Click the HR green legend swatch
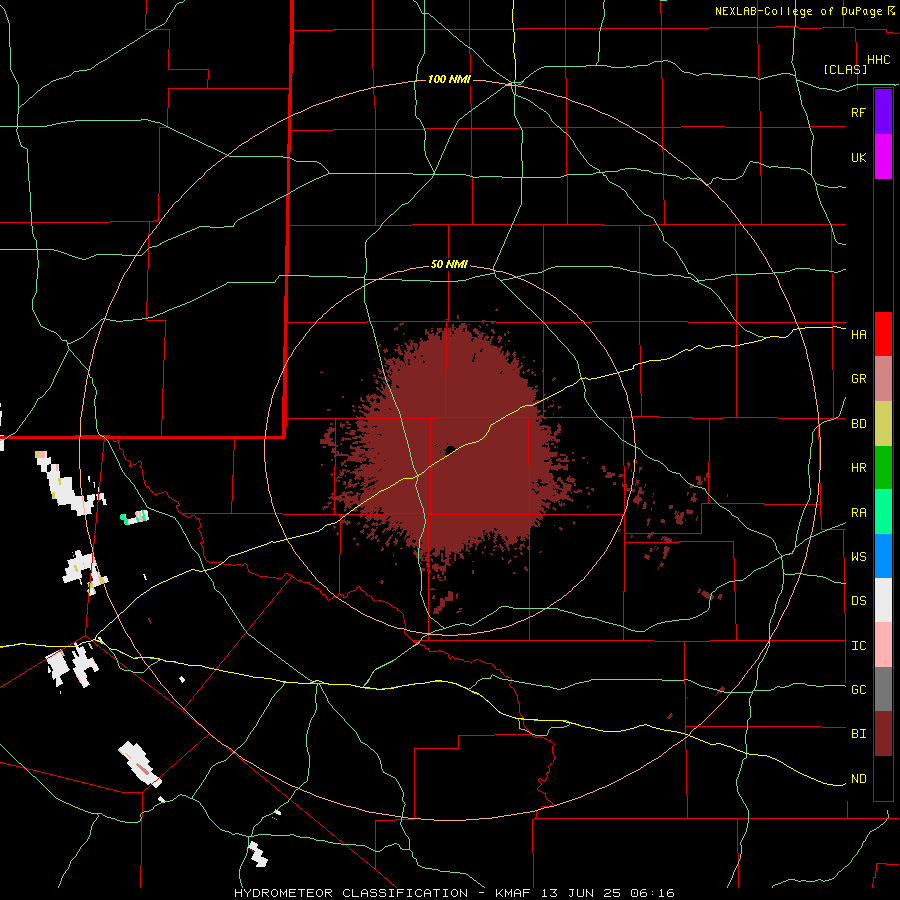Image resolution: width=900 pixels, height=900 pixels. tap(883, 468)
